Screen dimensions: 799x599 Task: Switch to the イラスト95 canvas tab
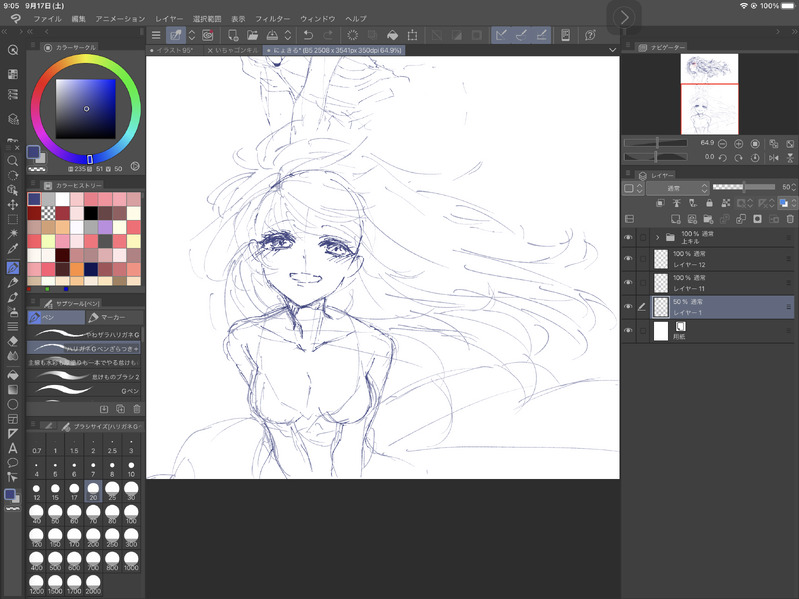pos(173,50)
